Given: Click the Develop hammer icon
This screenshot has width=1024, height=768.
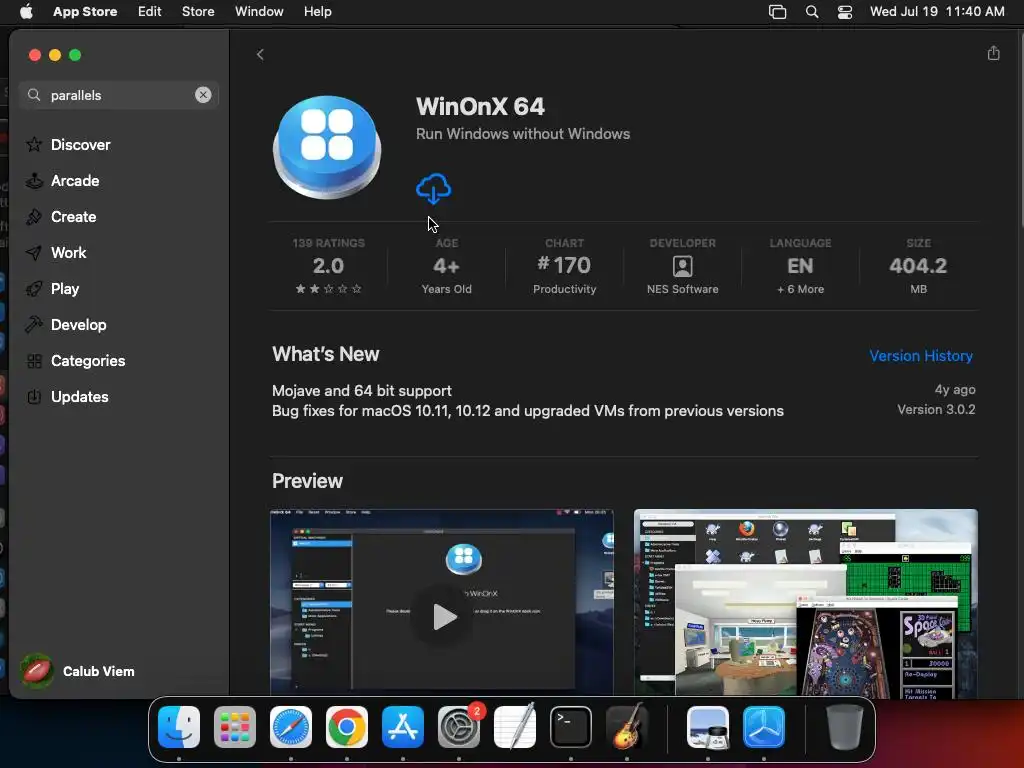Looking at the screenshot, I should click(34, 325).
